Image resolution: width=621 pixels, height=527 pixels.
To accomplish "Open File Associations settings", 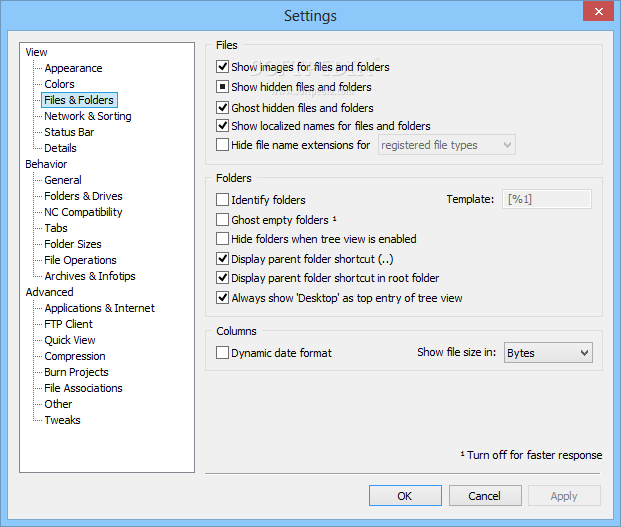I will [84, 388].
